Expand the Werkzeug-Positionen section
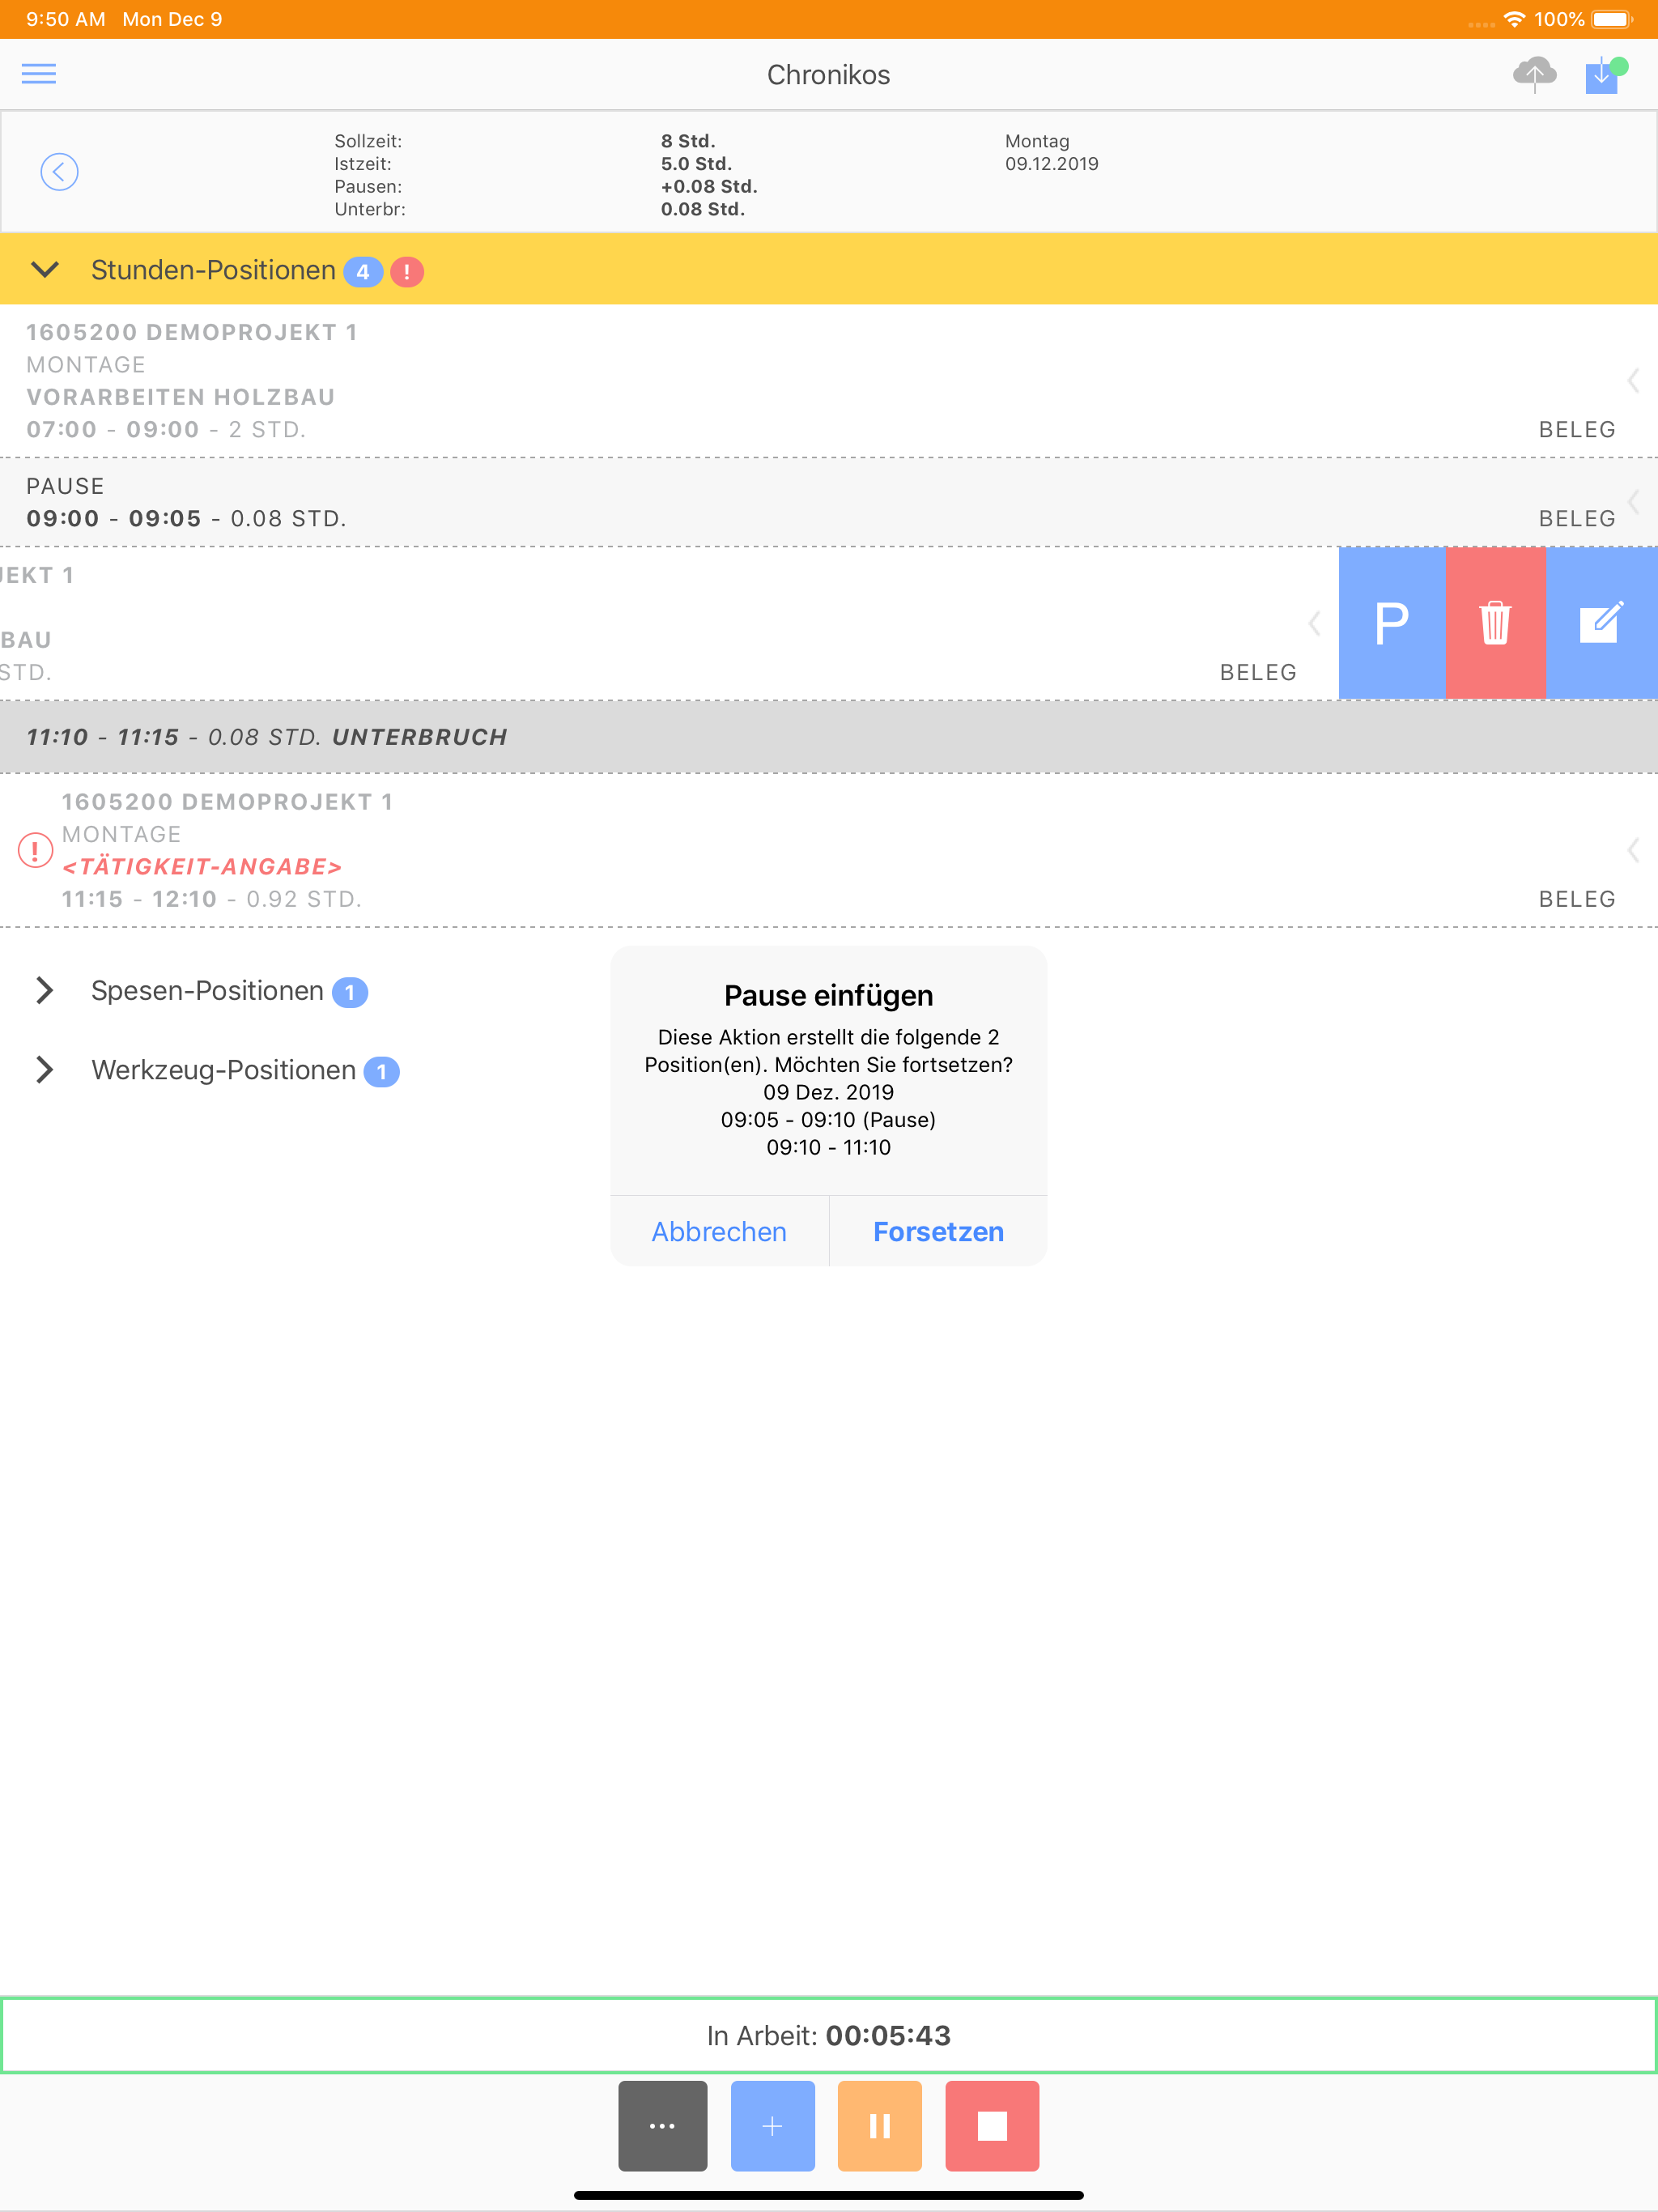This screenshot has width=1658, height=2212. 44,1070
